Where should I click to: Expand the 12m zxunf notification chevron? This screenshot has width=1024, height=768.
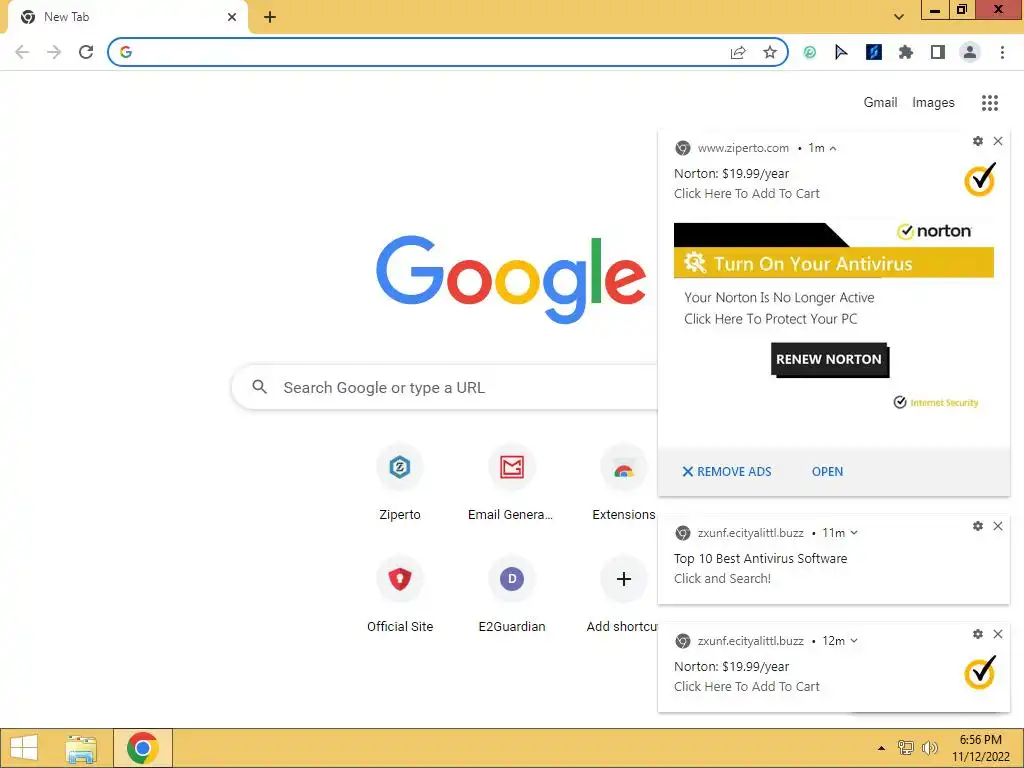point(854,641)
